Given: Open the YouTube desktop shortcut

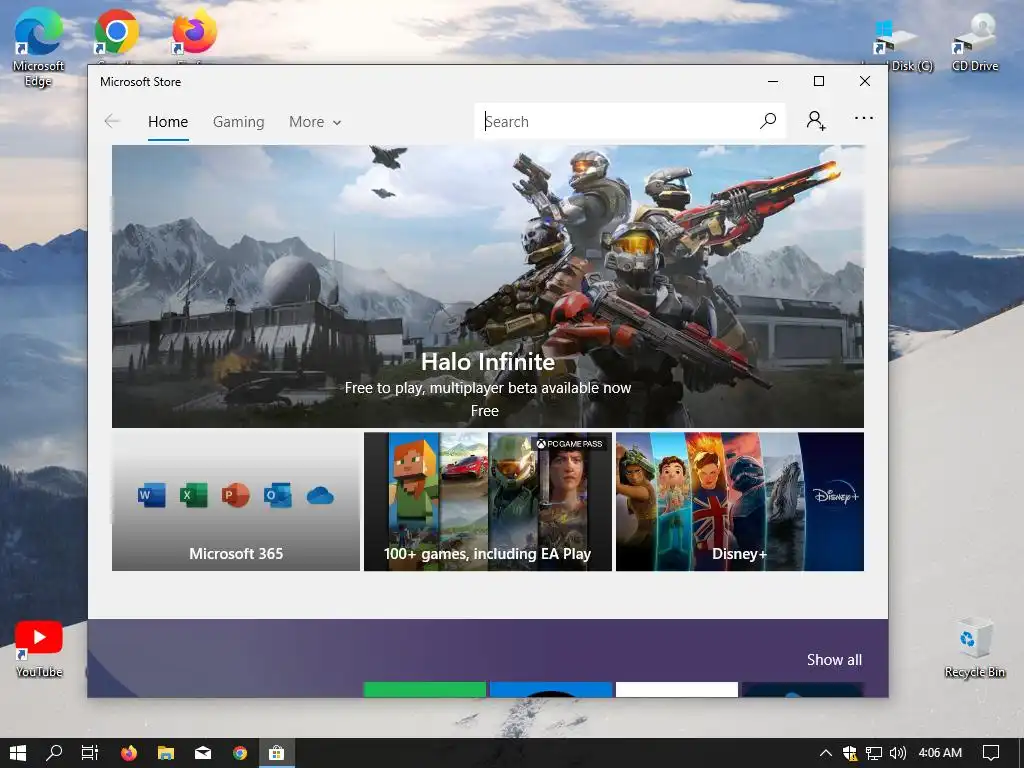Looking at the screenshot, I should click(39, 649).
